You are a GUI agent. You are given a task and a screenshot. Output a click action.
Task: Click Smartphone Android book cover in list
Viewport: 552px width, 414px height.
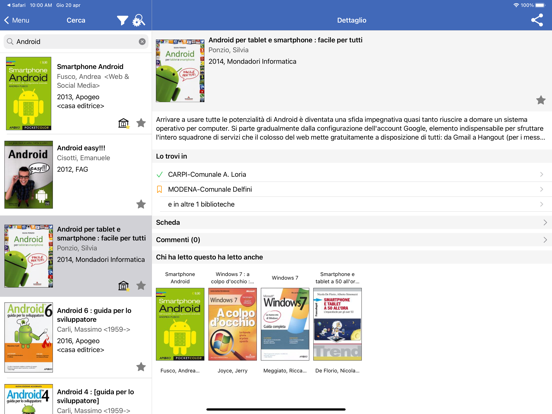[x=29, y=94]
